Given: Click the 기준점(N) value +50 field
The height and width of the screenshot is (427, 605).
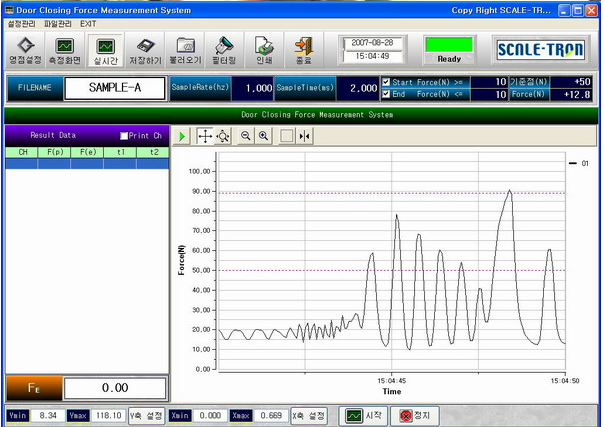Looking at the screenshot, I should click(x=571, y=82).
